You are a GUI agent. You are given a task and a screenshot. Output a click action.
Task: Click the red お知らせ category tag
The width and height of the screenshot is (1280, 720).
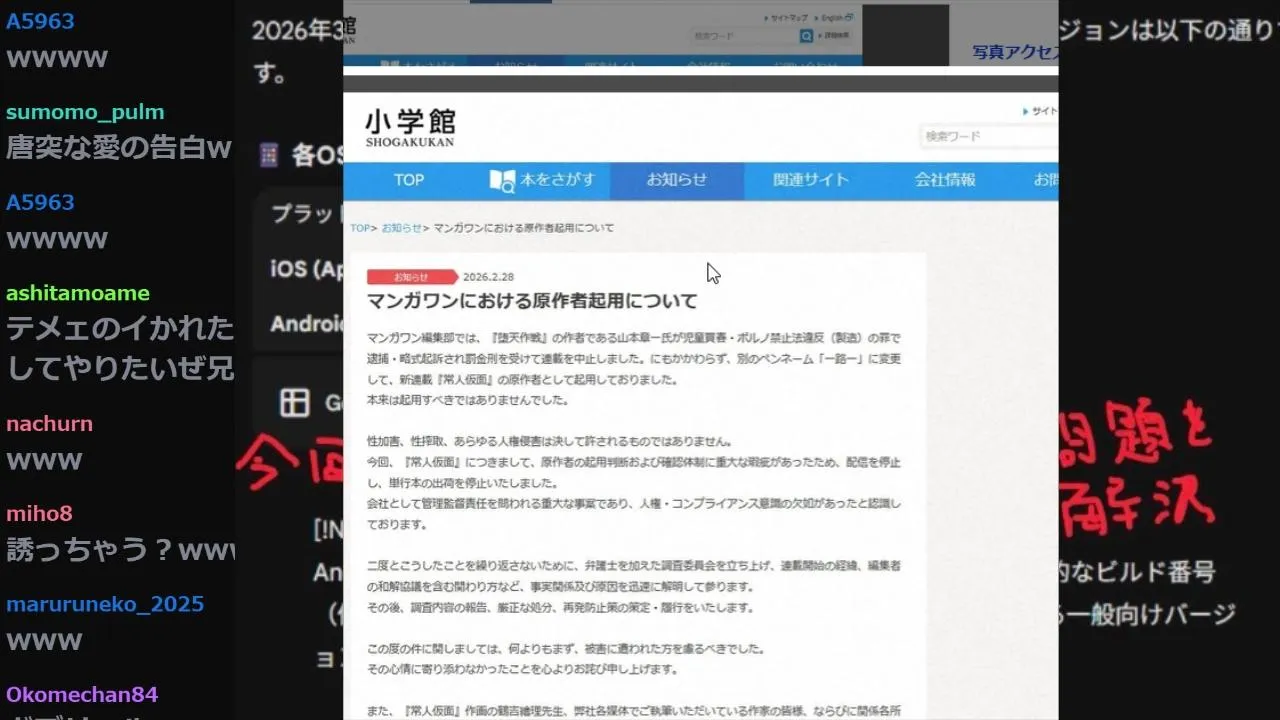point(411,277)
